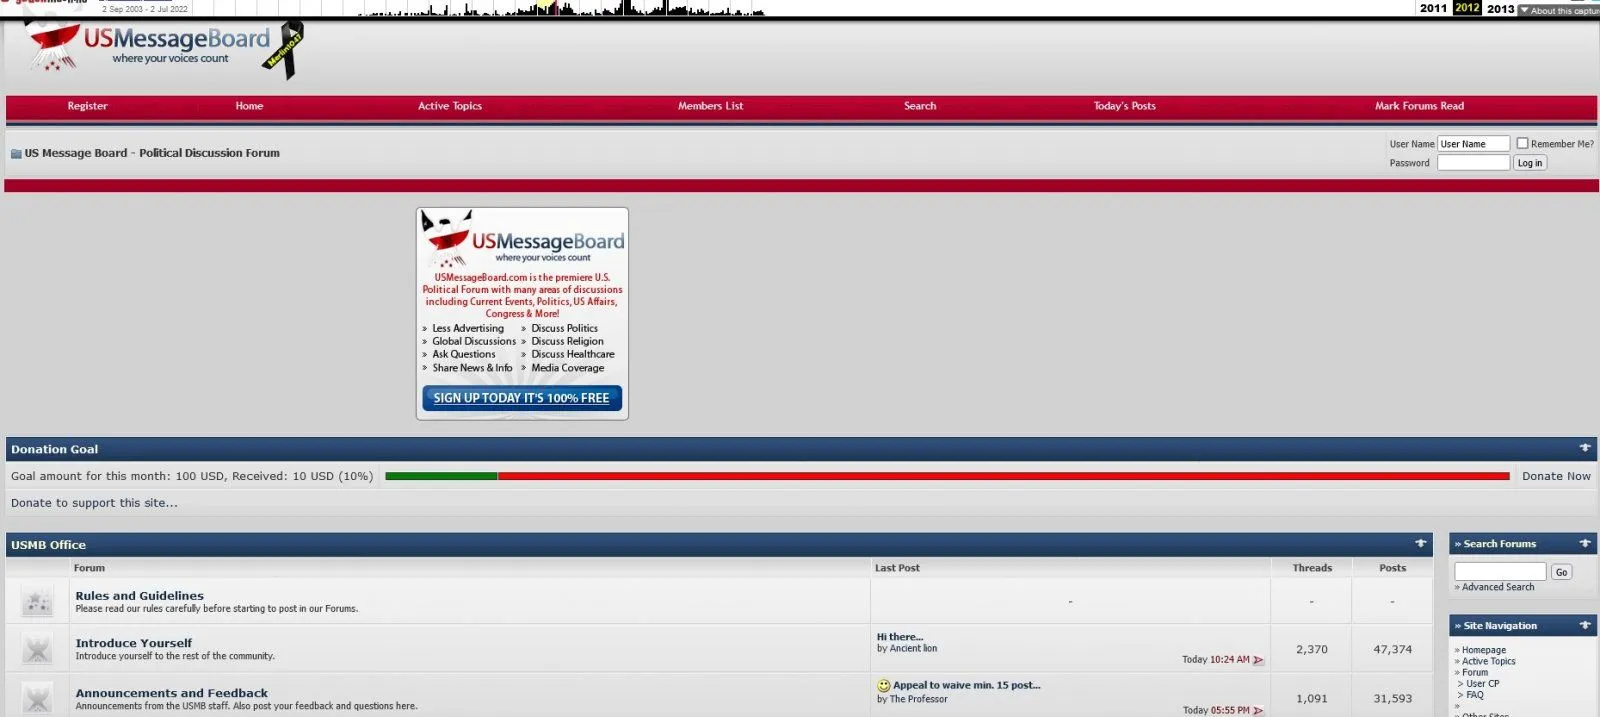Click the Log in button
The height and width of the screenshot is (717, 1600).
pyautogui.click(x=1530, y=163)
